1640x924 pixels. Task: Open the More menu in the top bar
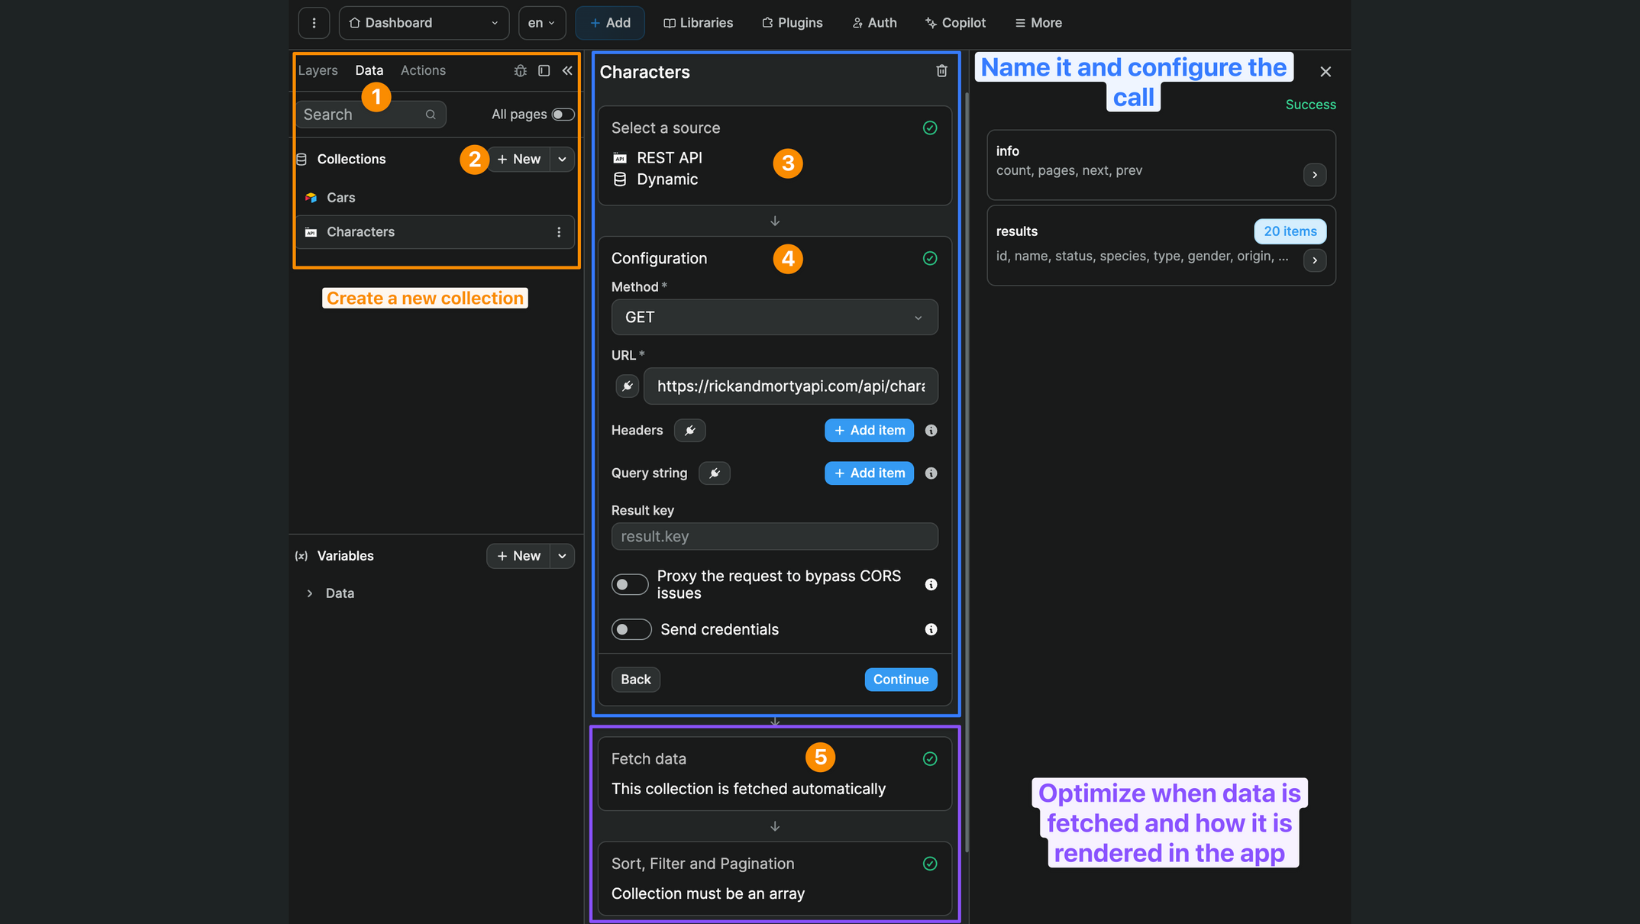[x=1037, y=22]
